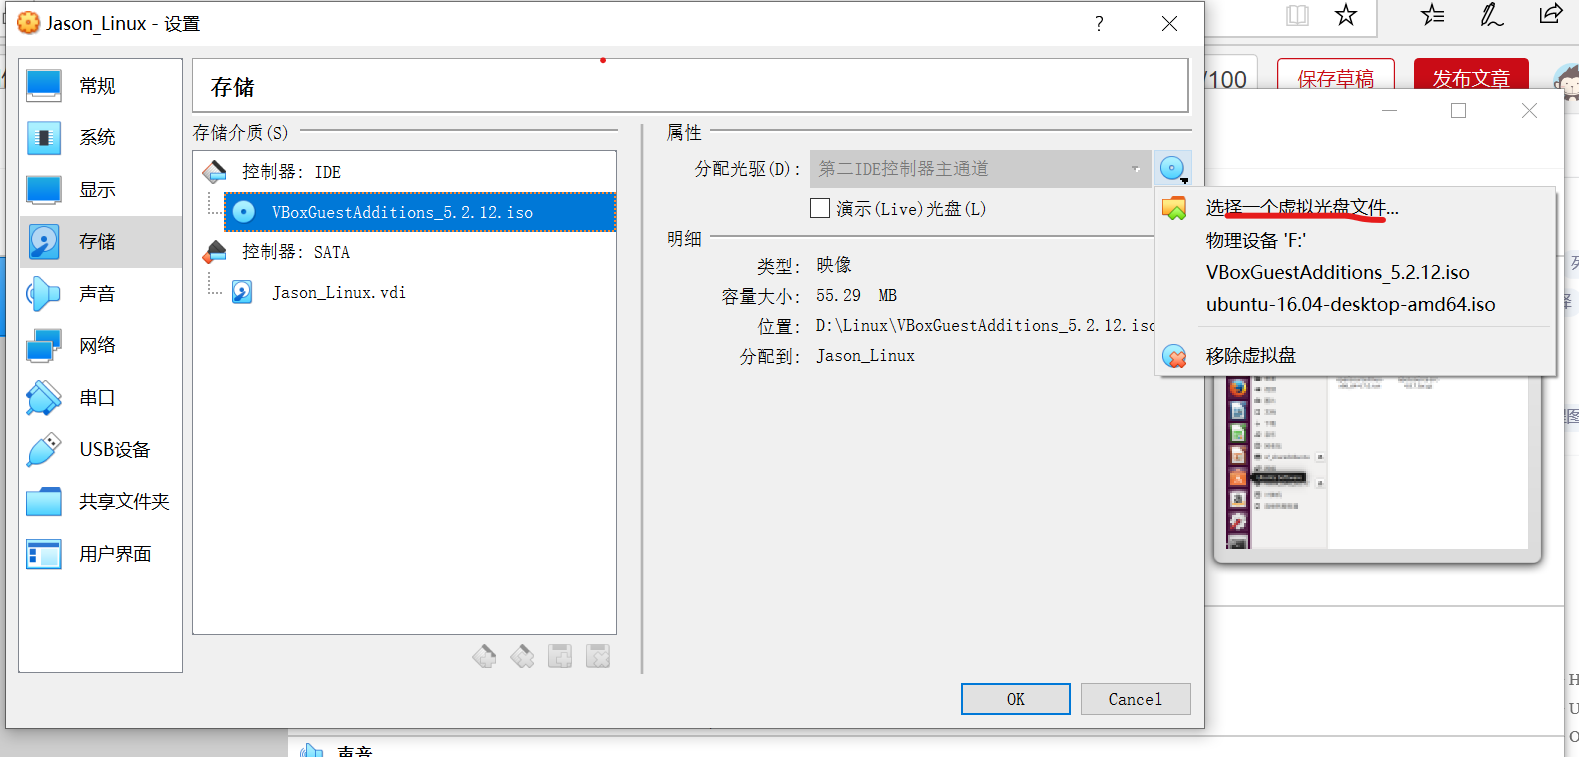Click the remove storage controller icon
This screenshot has width=1579, height=757.
click(522, 657)
